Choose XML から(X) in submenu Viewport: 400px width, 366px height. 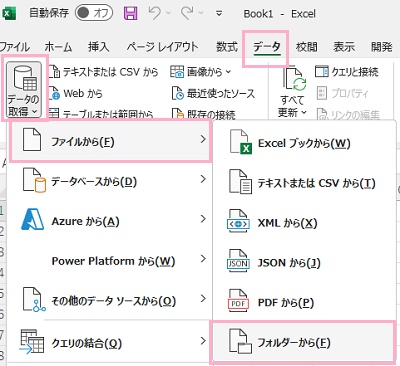click(x=304, y=223)
